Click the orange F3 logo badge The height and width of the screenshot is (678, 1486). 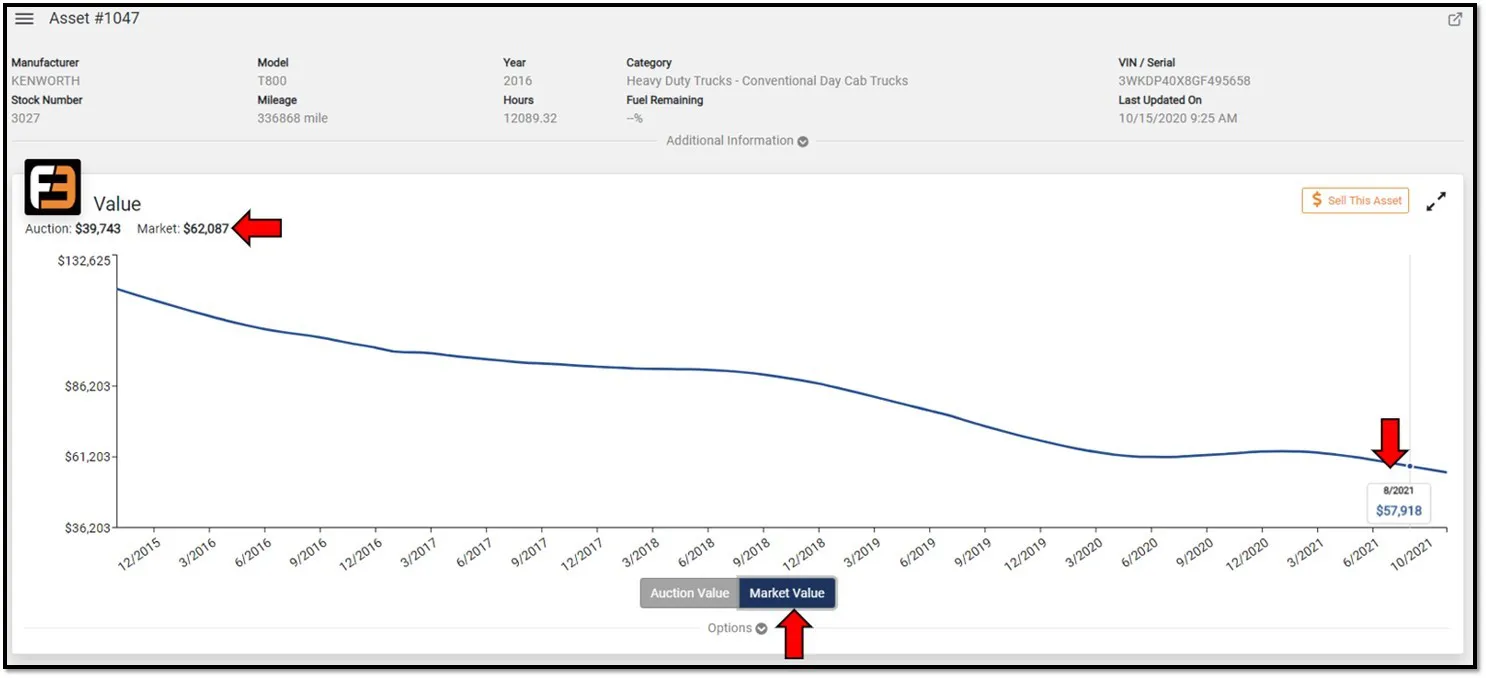coord(53,187)
